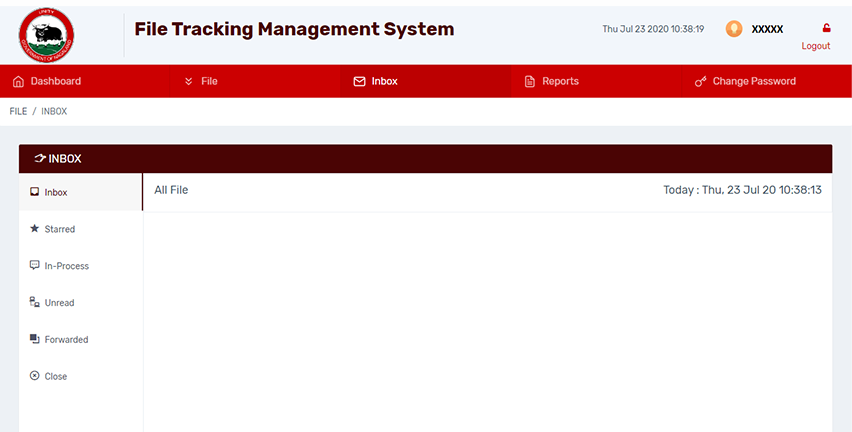Viewport: 852px width, 432px height.
Task: Click the orange user avatar icon
Action: (734, 29)
